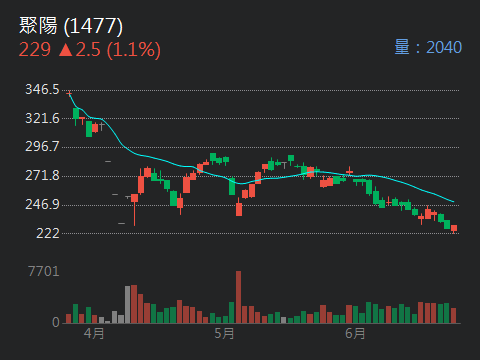The height and width of the screenshot is (360, 480).
Task: Click the tall gray volume bar in April
Action: tap(127, 304)
